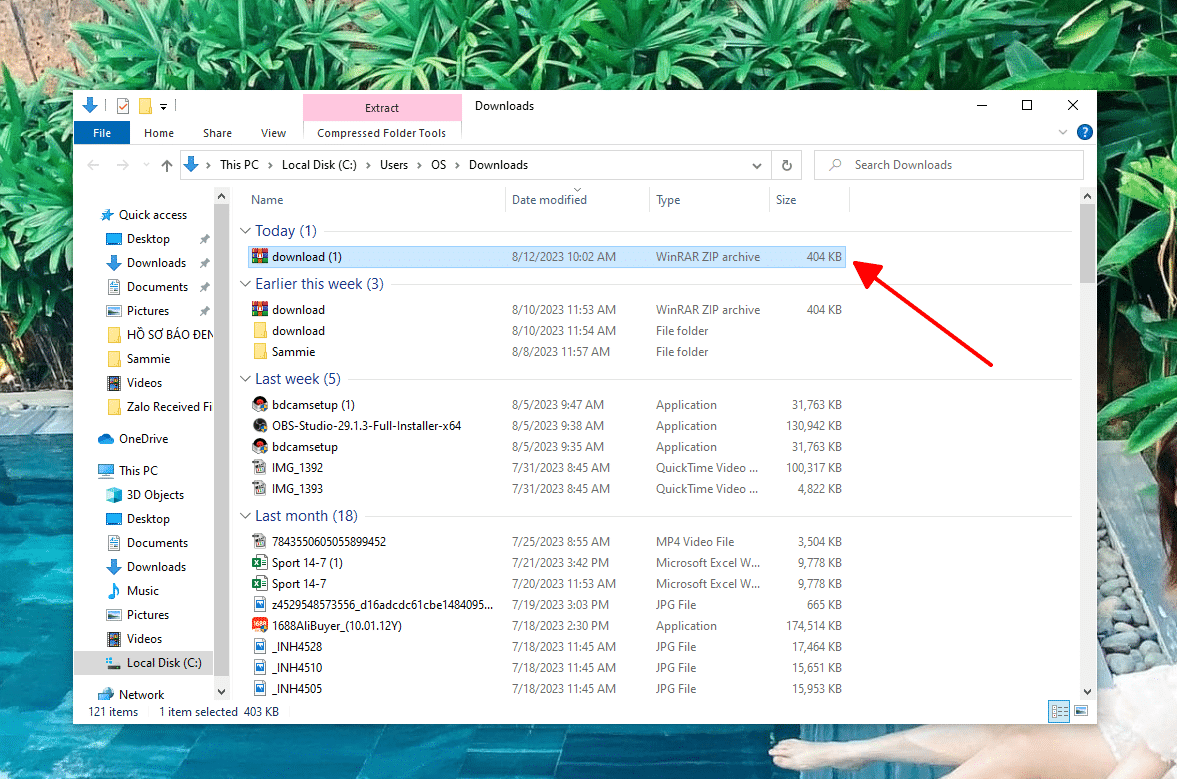Open OneDrive in the navigation pane
The width and height of the screenshot is (1177, 779).
(x=143, y=439)
